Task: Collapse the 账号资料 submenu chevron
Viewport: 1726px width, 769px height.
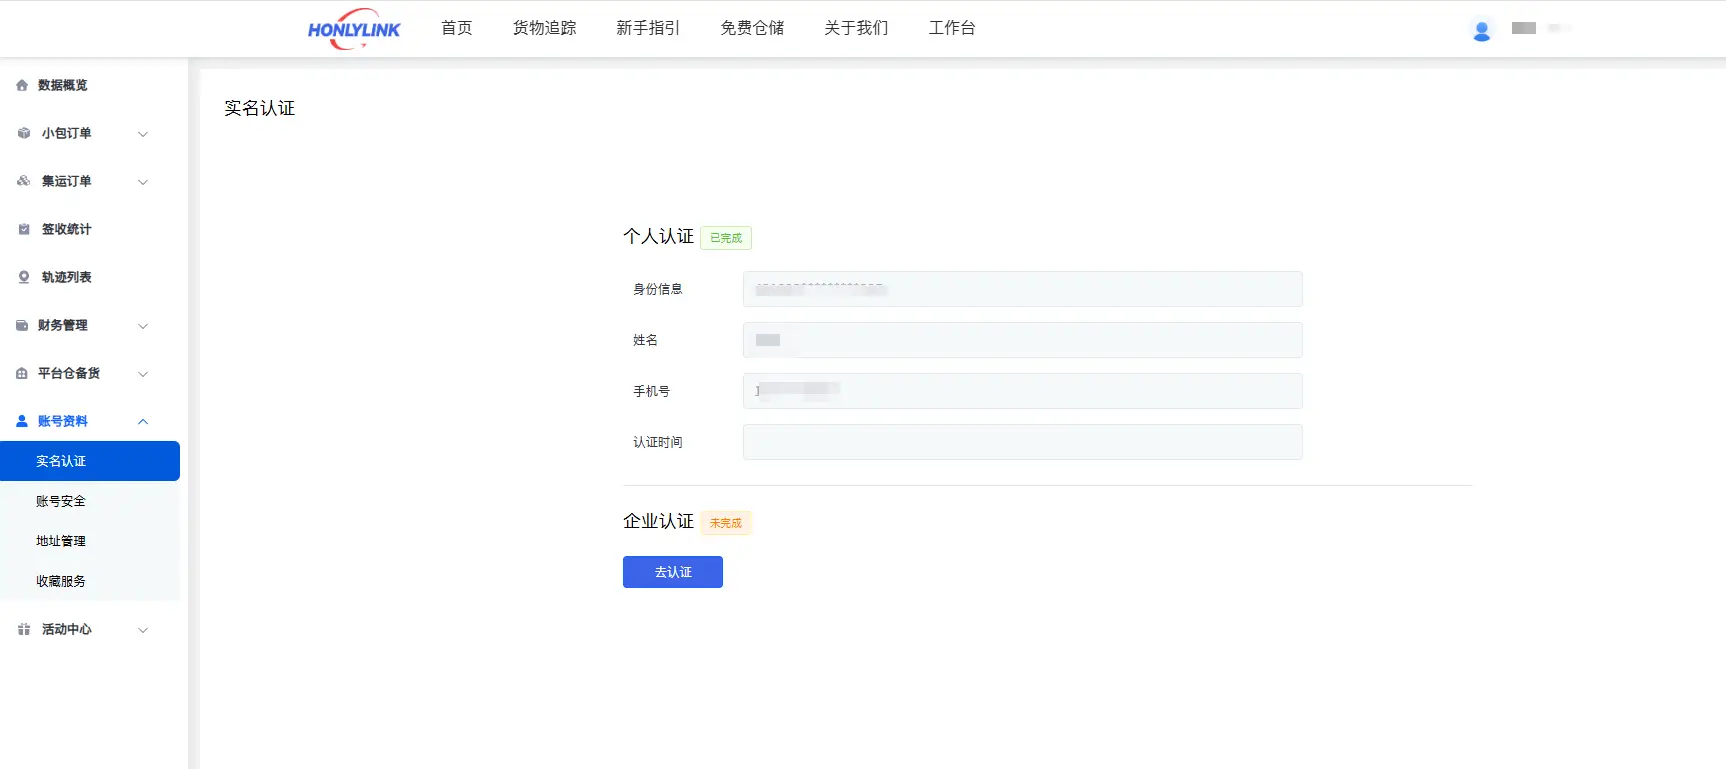Action: [x=143, y=422]
